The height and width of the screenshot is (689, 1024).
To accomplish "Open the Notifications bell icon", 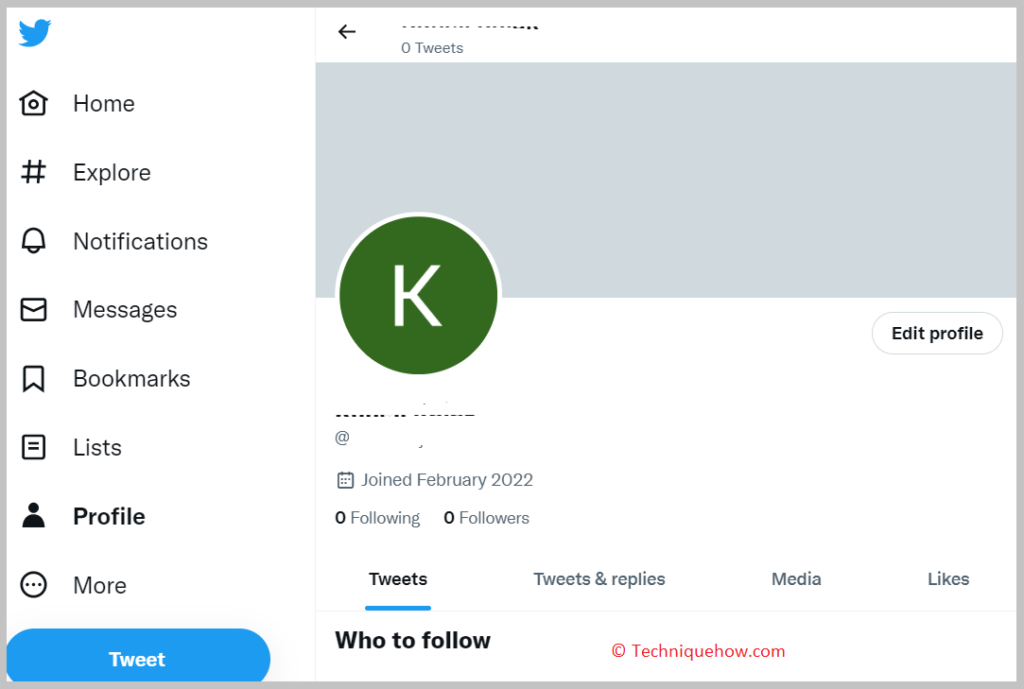I will (33, 241).
